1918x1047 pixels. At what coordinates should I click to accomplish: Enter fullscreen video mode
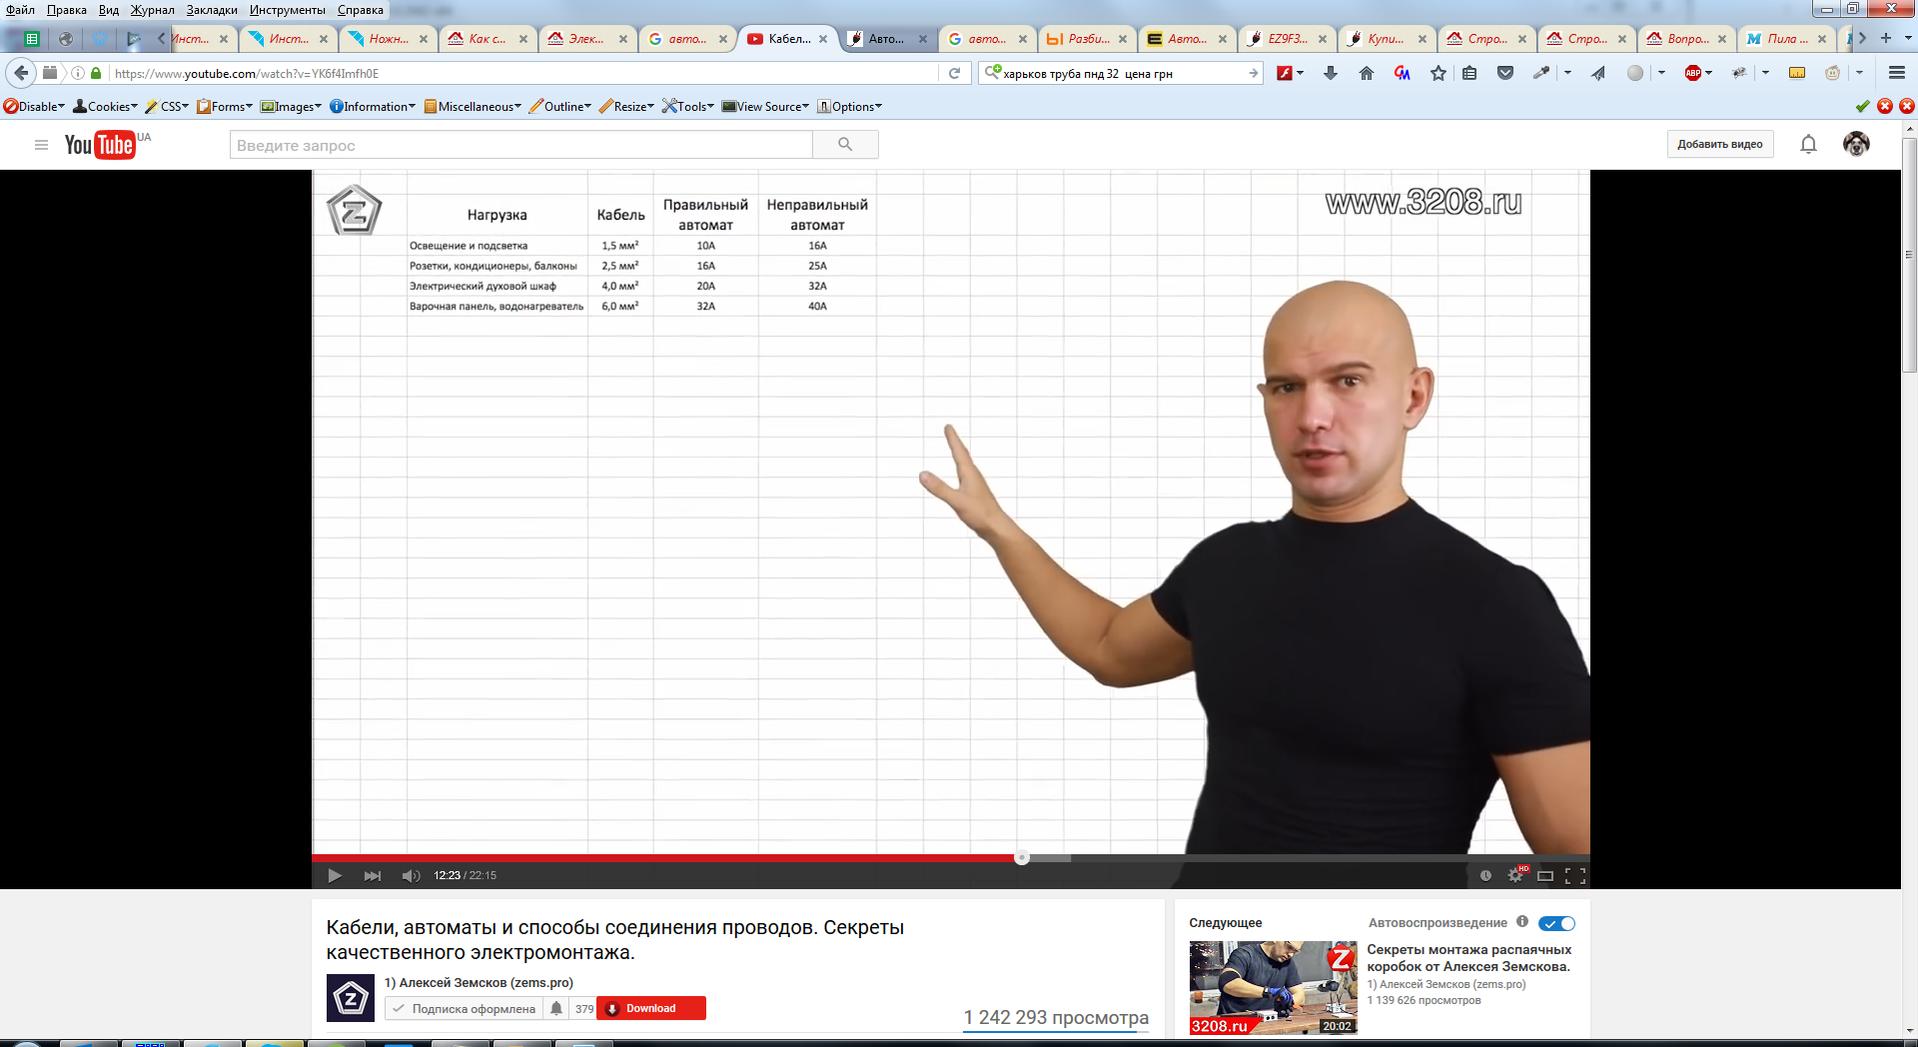[1575, 876]
